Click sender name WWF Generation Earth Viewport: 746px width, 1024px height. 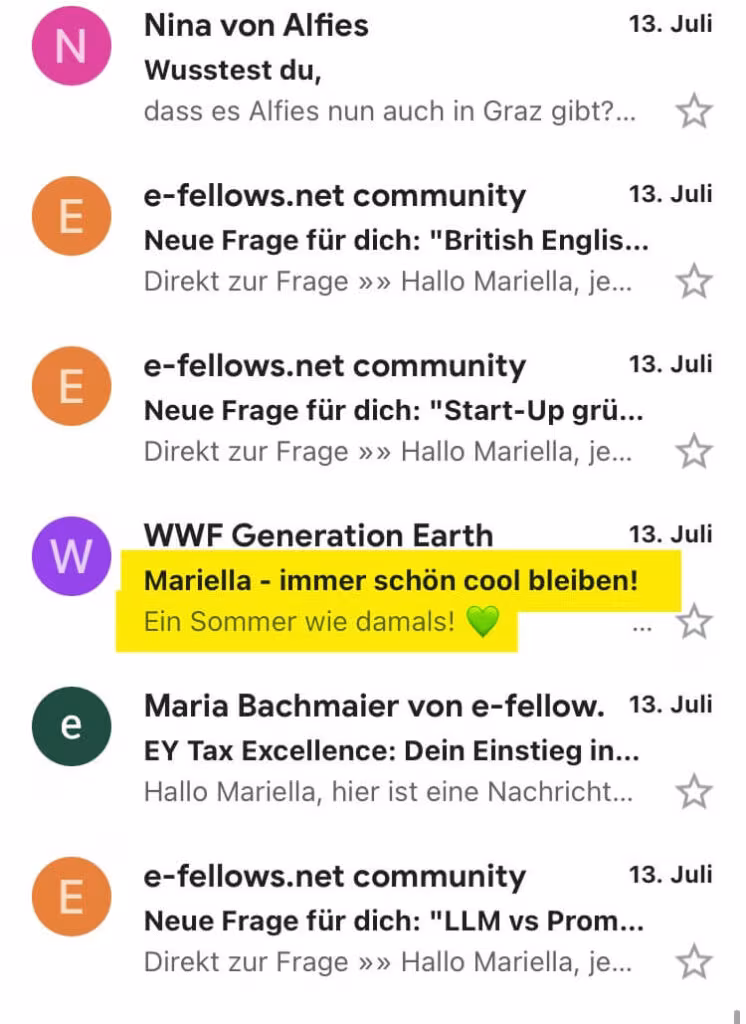[x=318, y=535]
